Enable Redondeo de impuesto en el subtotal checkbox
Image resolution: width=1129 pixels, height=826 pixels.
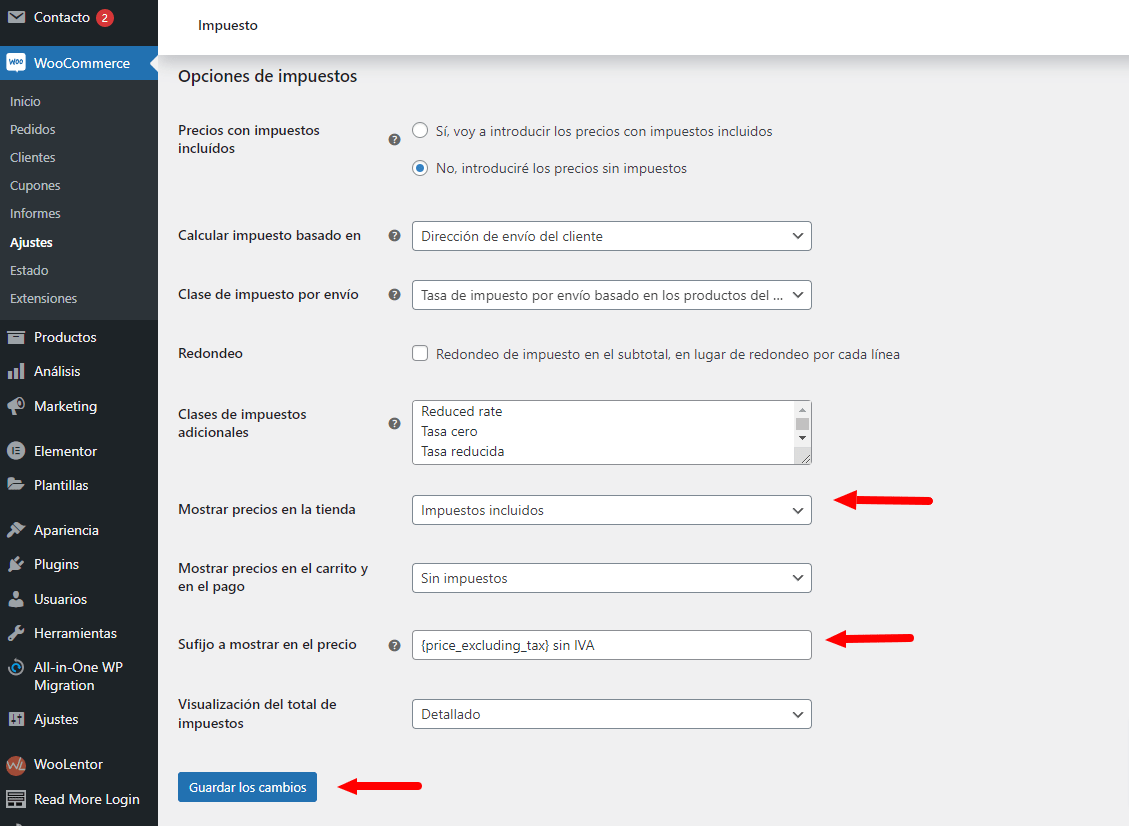[x=420, y=353]
